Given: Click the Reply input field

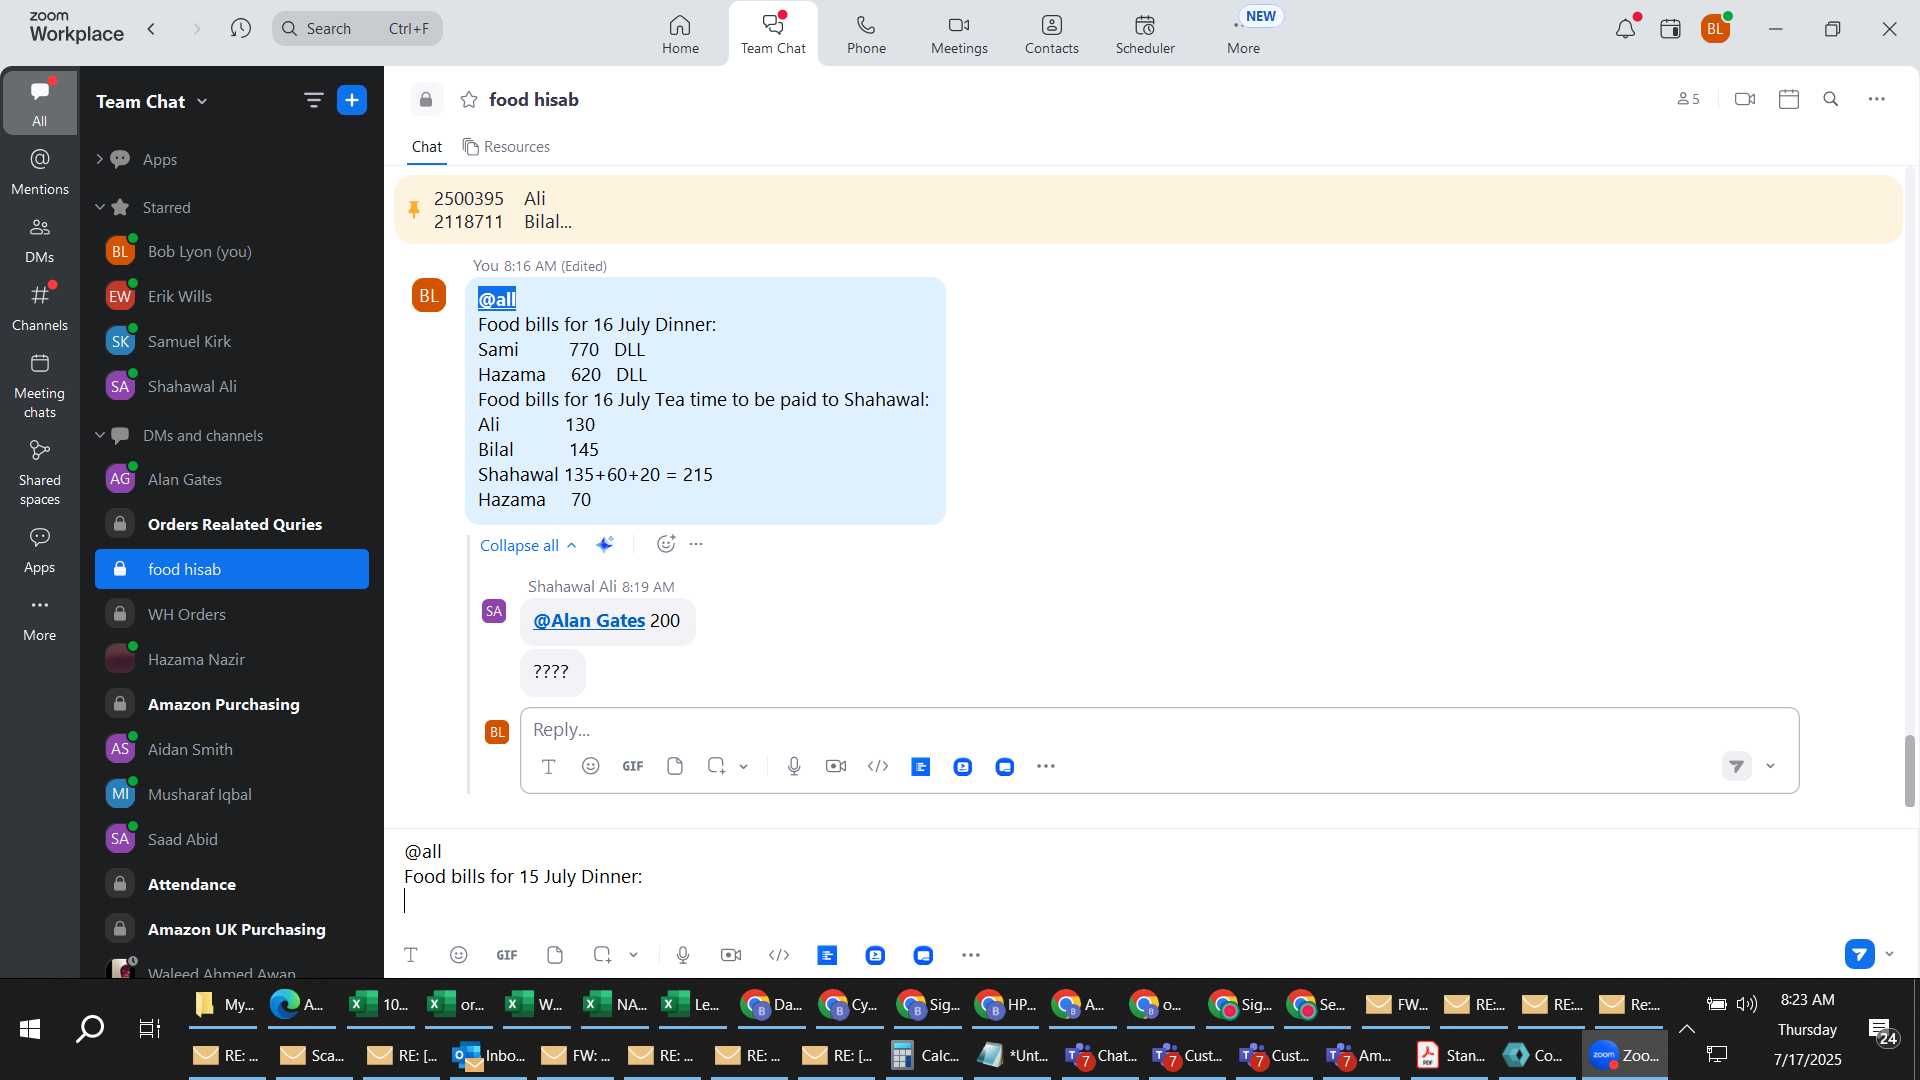Looking at the screenshot, I should pyautogui.click(x=1159, y=729).
